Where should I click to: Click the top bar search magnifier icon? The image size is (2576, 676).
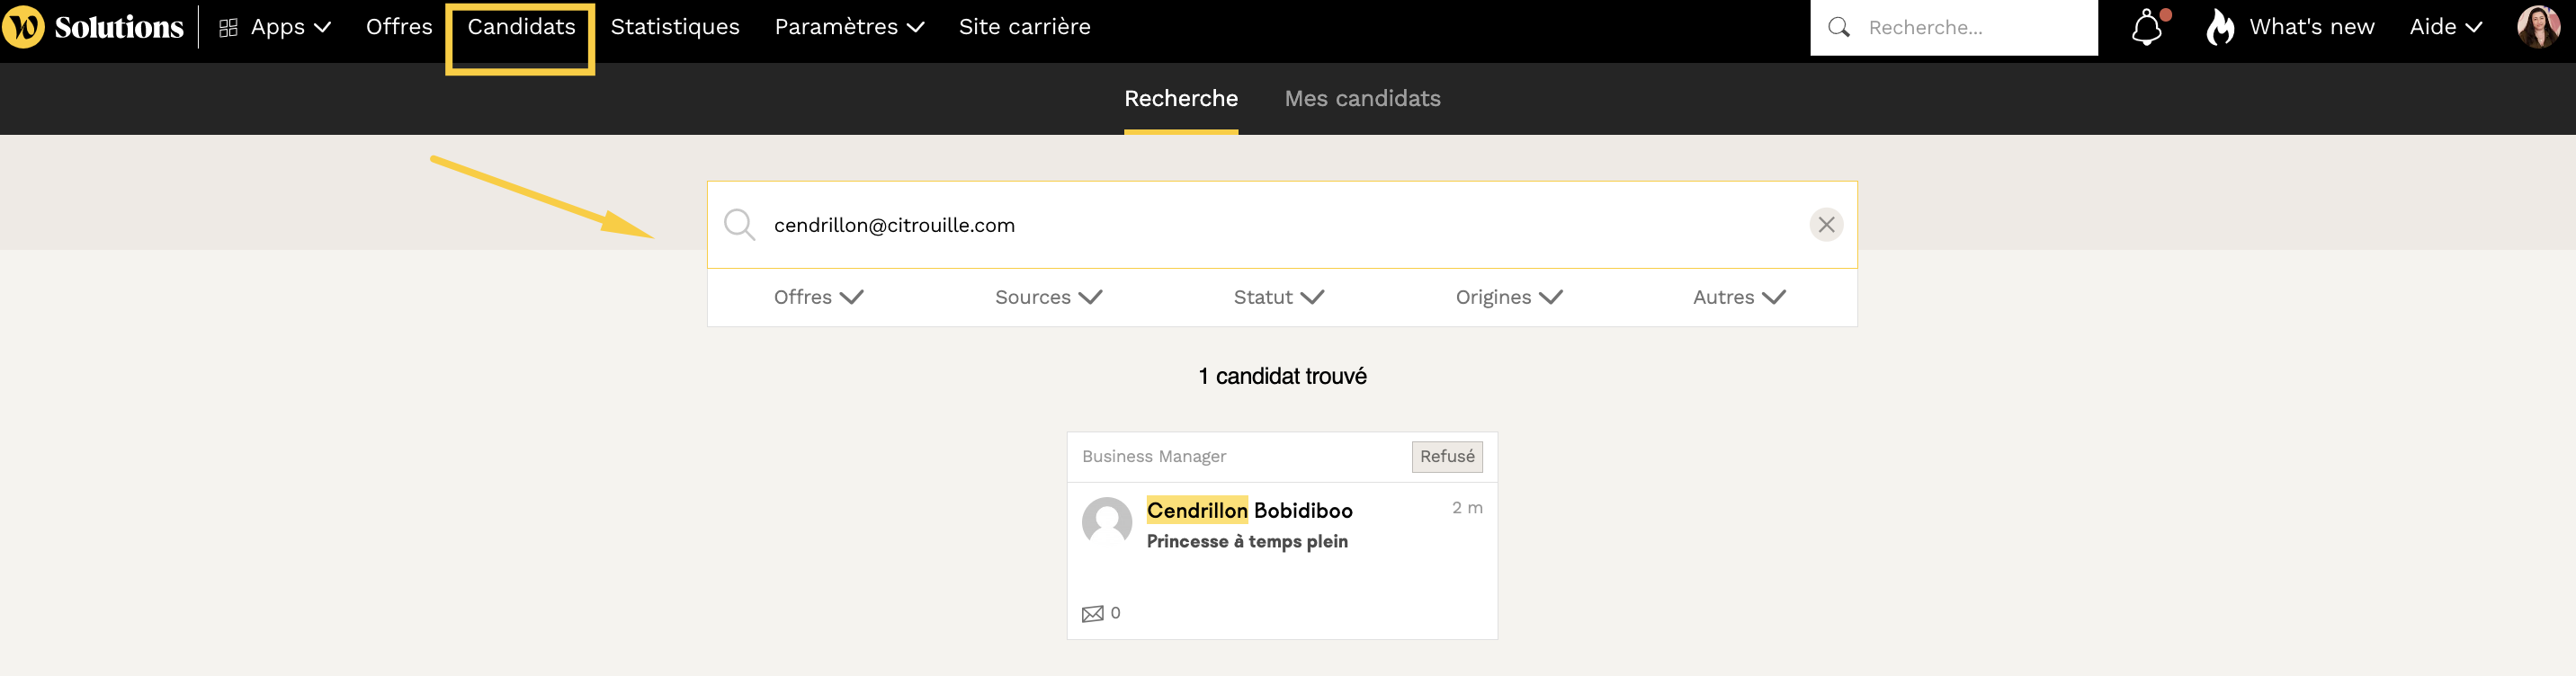coord(1838,28)
